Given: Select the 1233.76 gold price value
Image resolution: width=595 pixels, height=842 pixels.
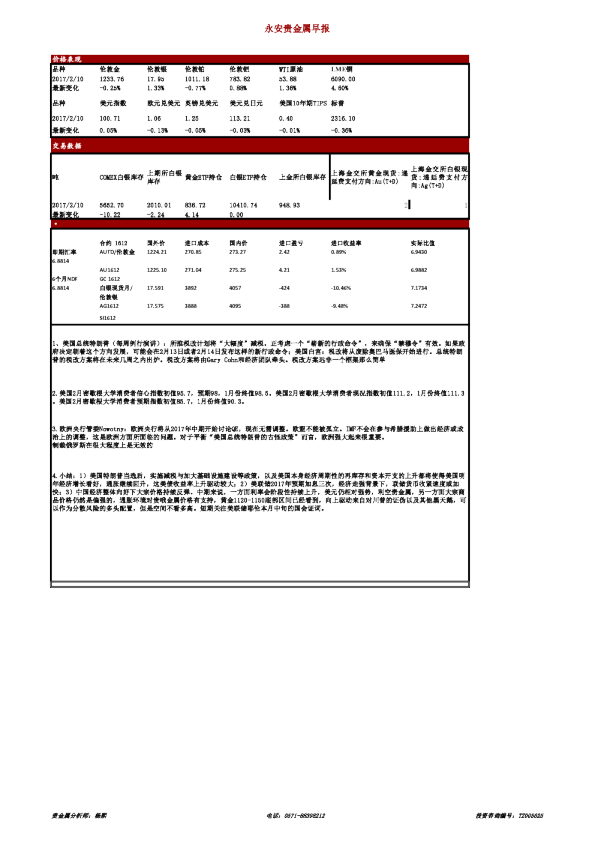Looking at the screenshot, I should pyautogui.click(x=112, y=79).
